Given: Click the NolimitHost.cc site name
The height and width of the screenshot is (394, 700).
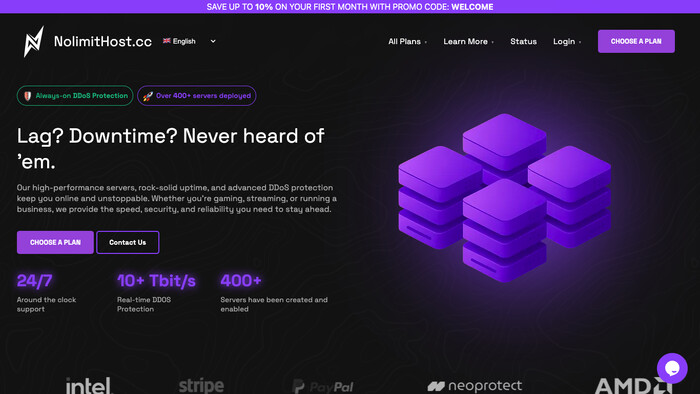Looking at the screenshot, I should click(103, 41).
